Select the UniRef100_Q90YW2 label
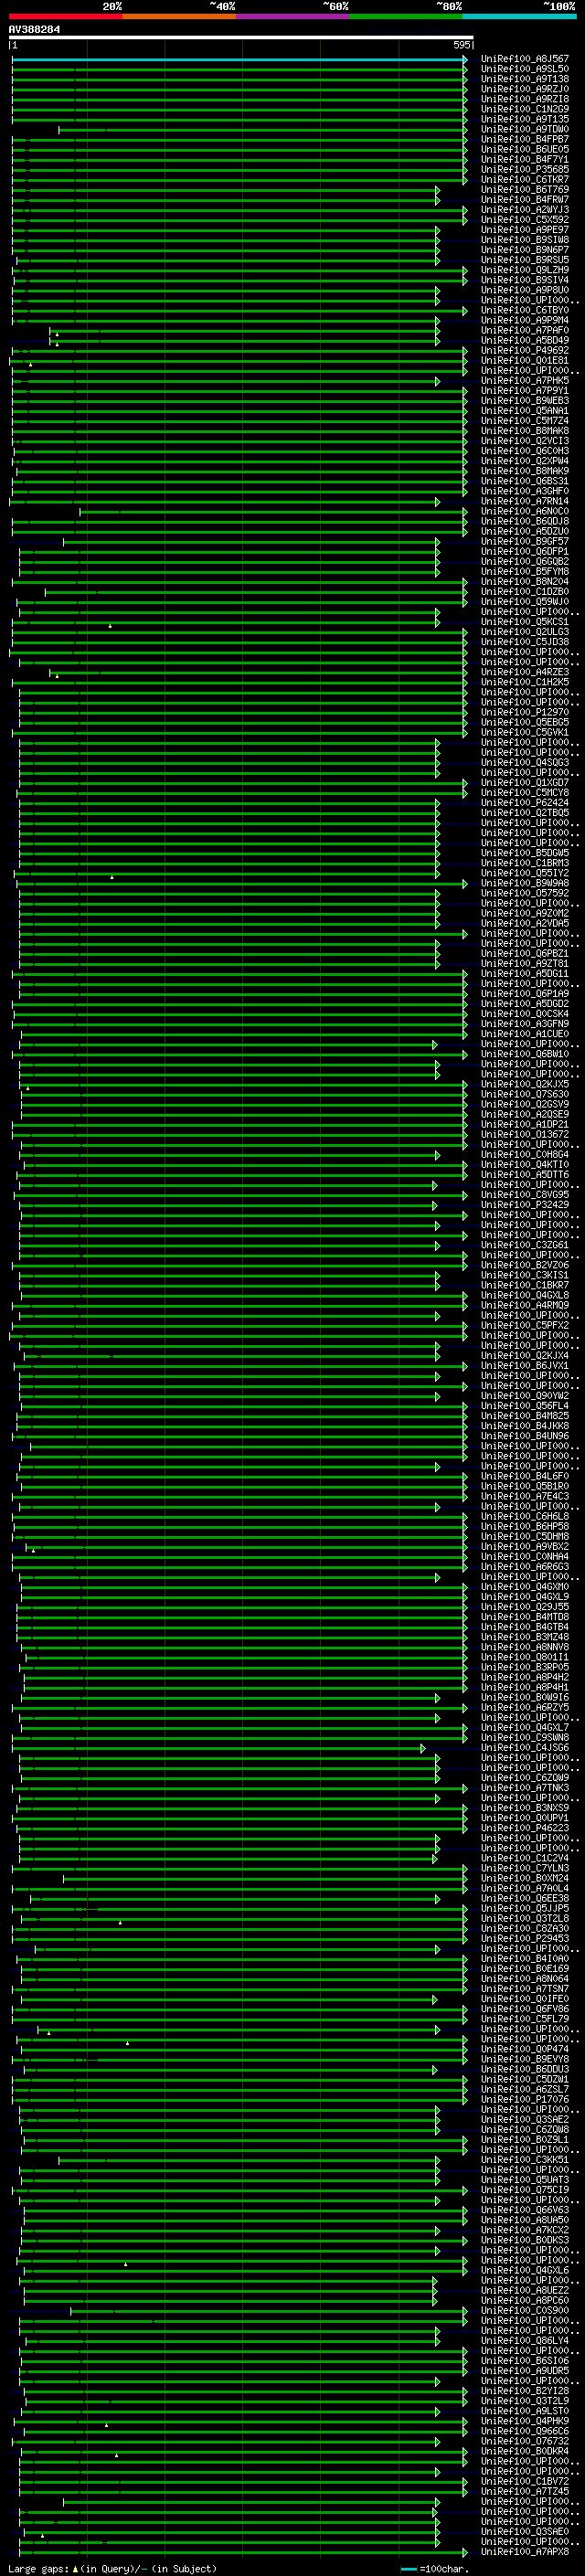The width and height of the screenshot is (585, 2576). point(524,1395)
